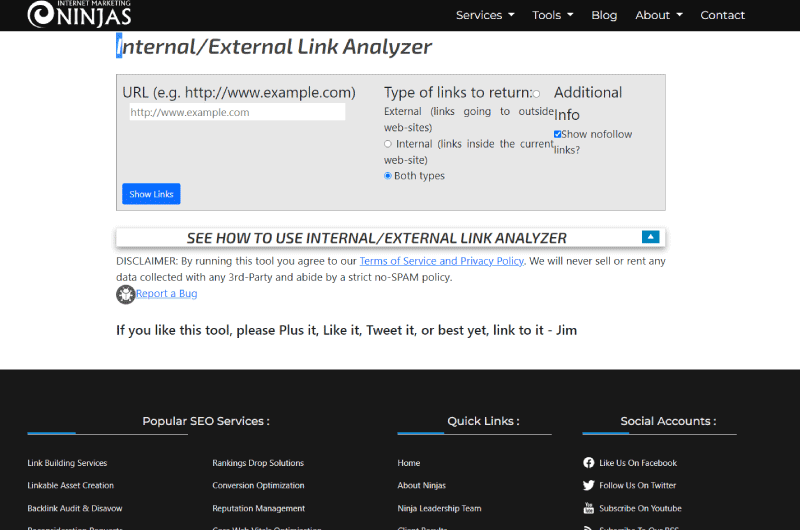Click Like Us On Facebook text
The image size is (800, 530).
click(638, 463)
